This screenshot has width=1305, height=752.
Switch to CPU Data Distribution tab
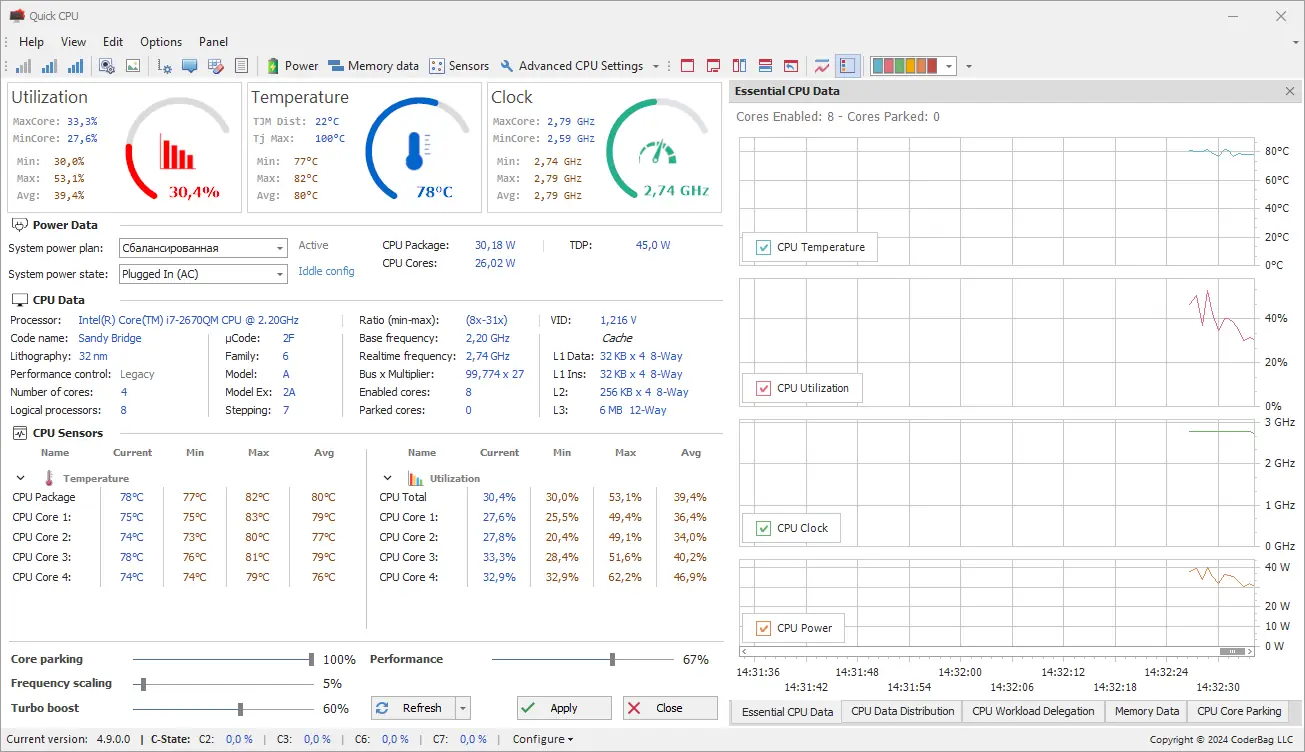(x=902, y=711)
